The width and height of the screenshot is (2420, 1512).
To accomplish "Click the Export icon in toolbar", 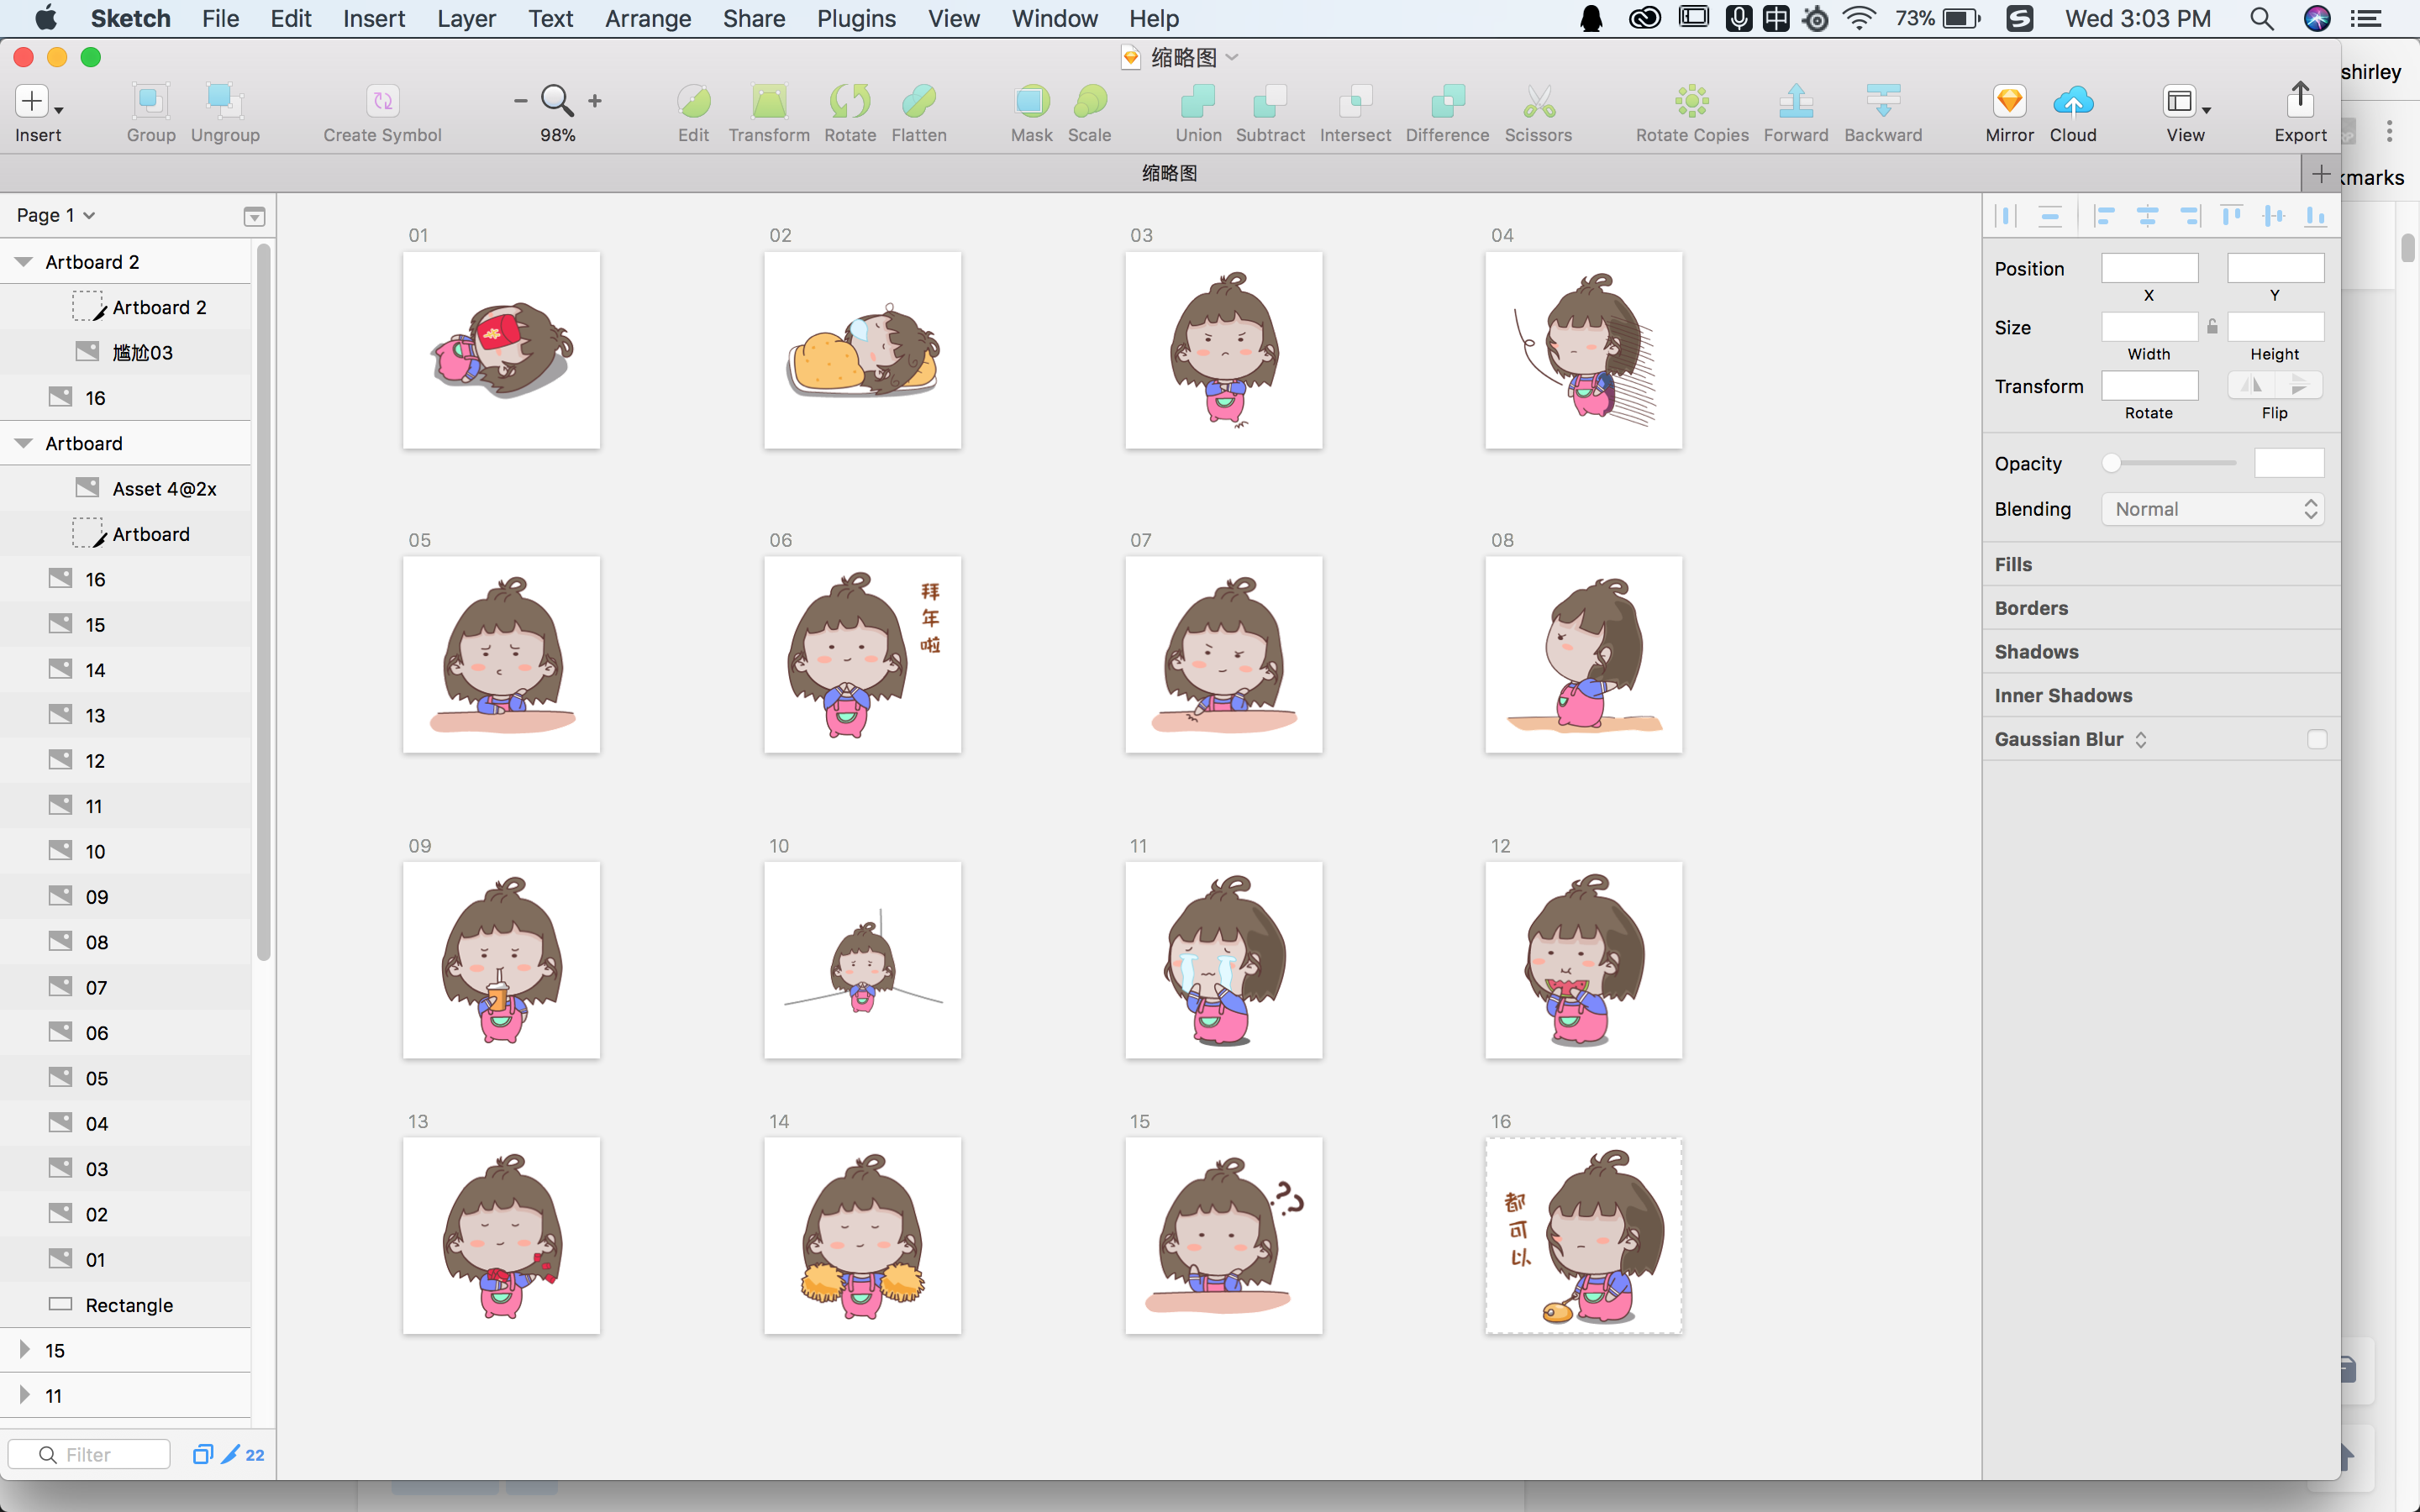I will (2299, 101).
